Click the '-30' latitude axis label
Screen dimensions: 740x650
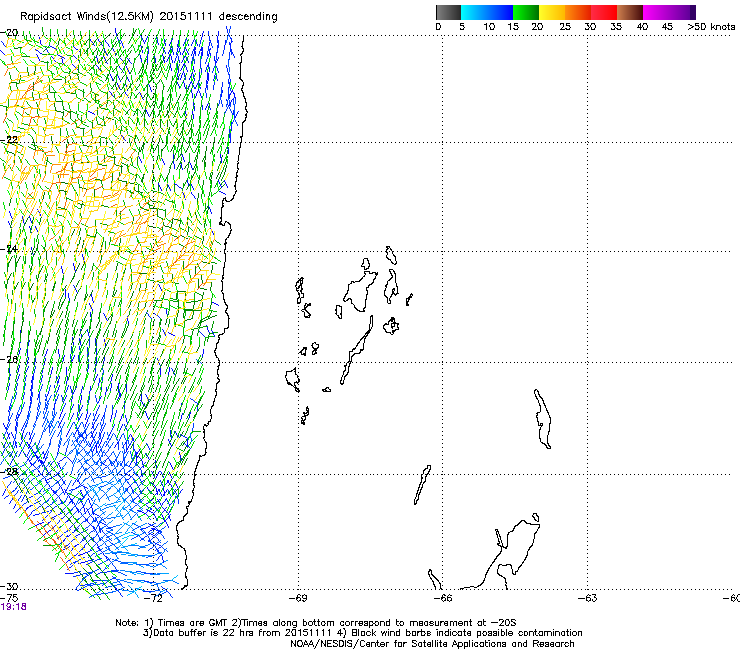(9, 586)
